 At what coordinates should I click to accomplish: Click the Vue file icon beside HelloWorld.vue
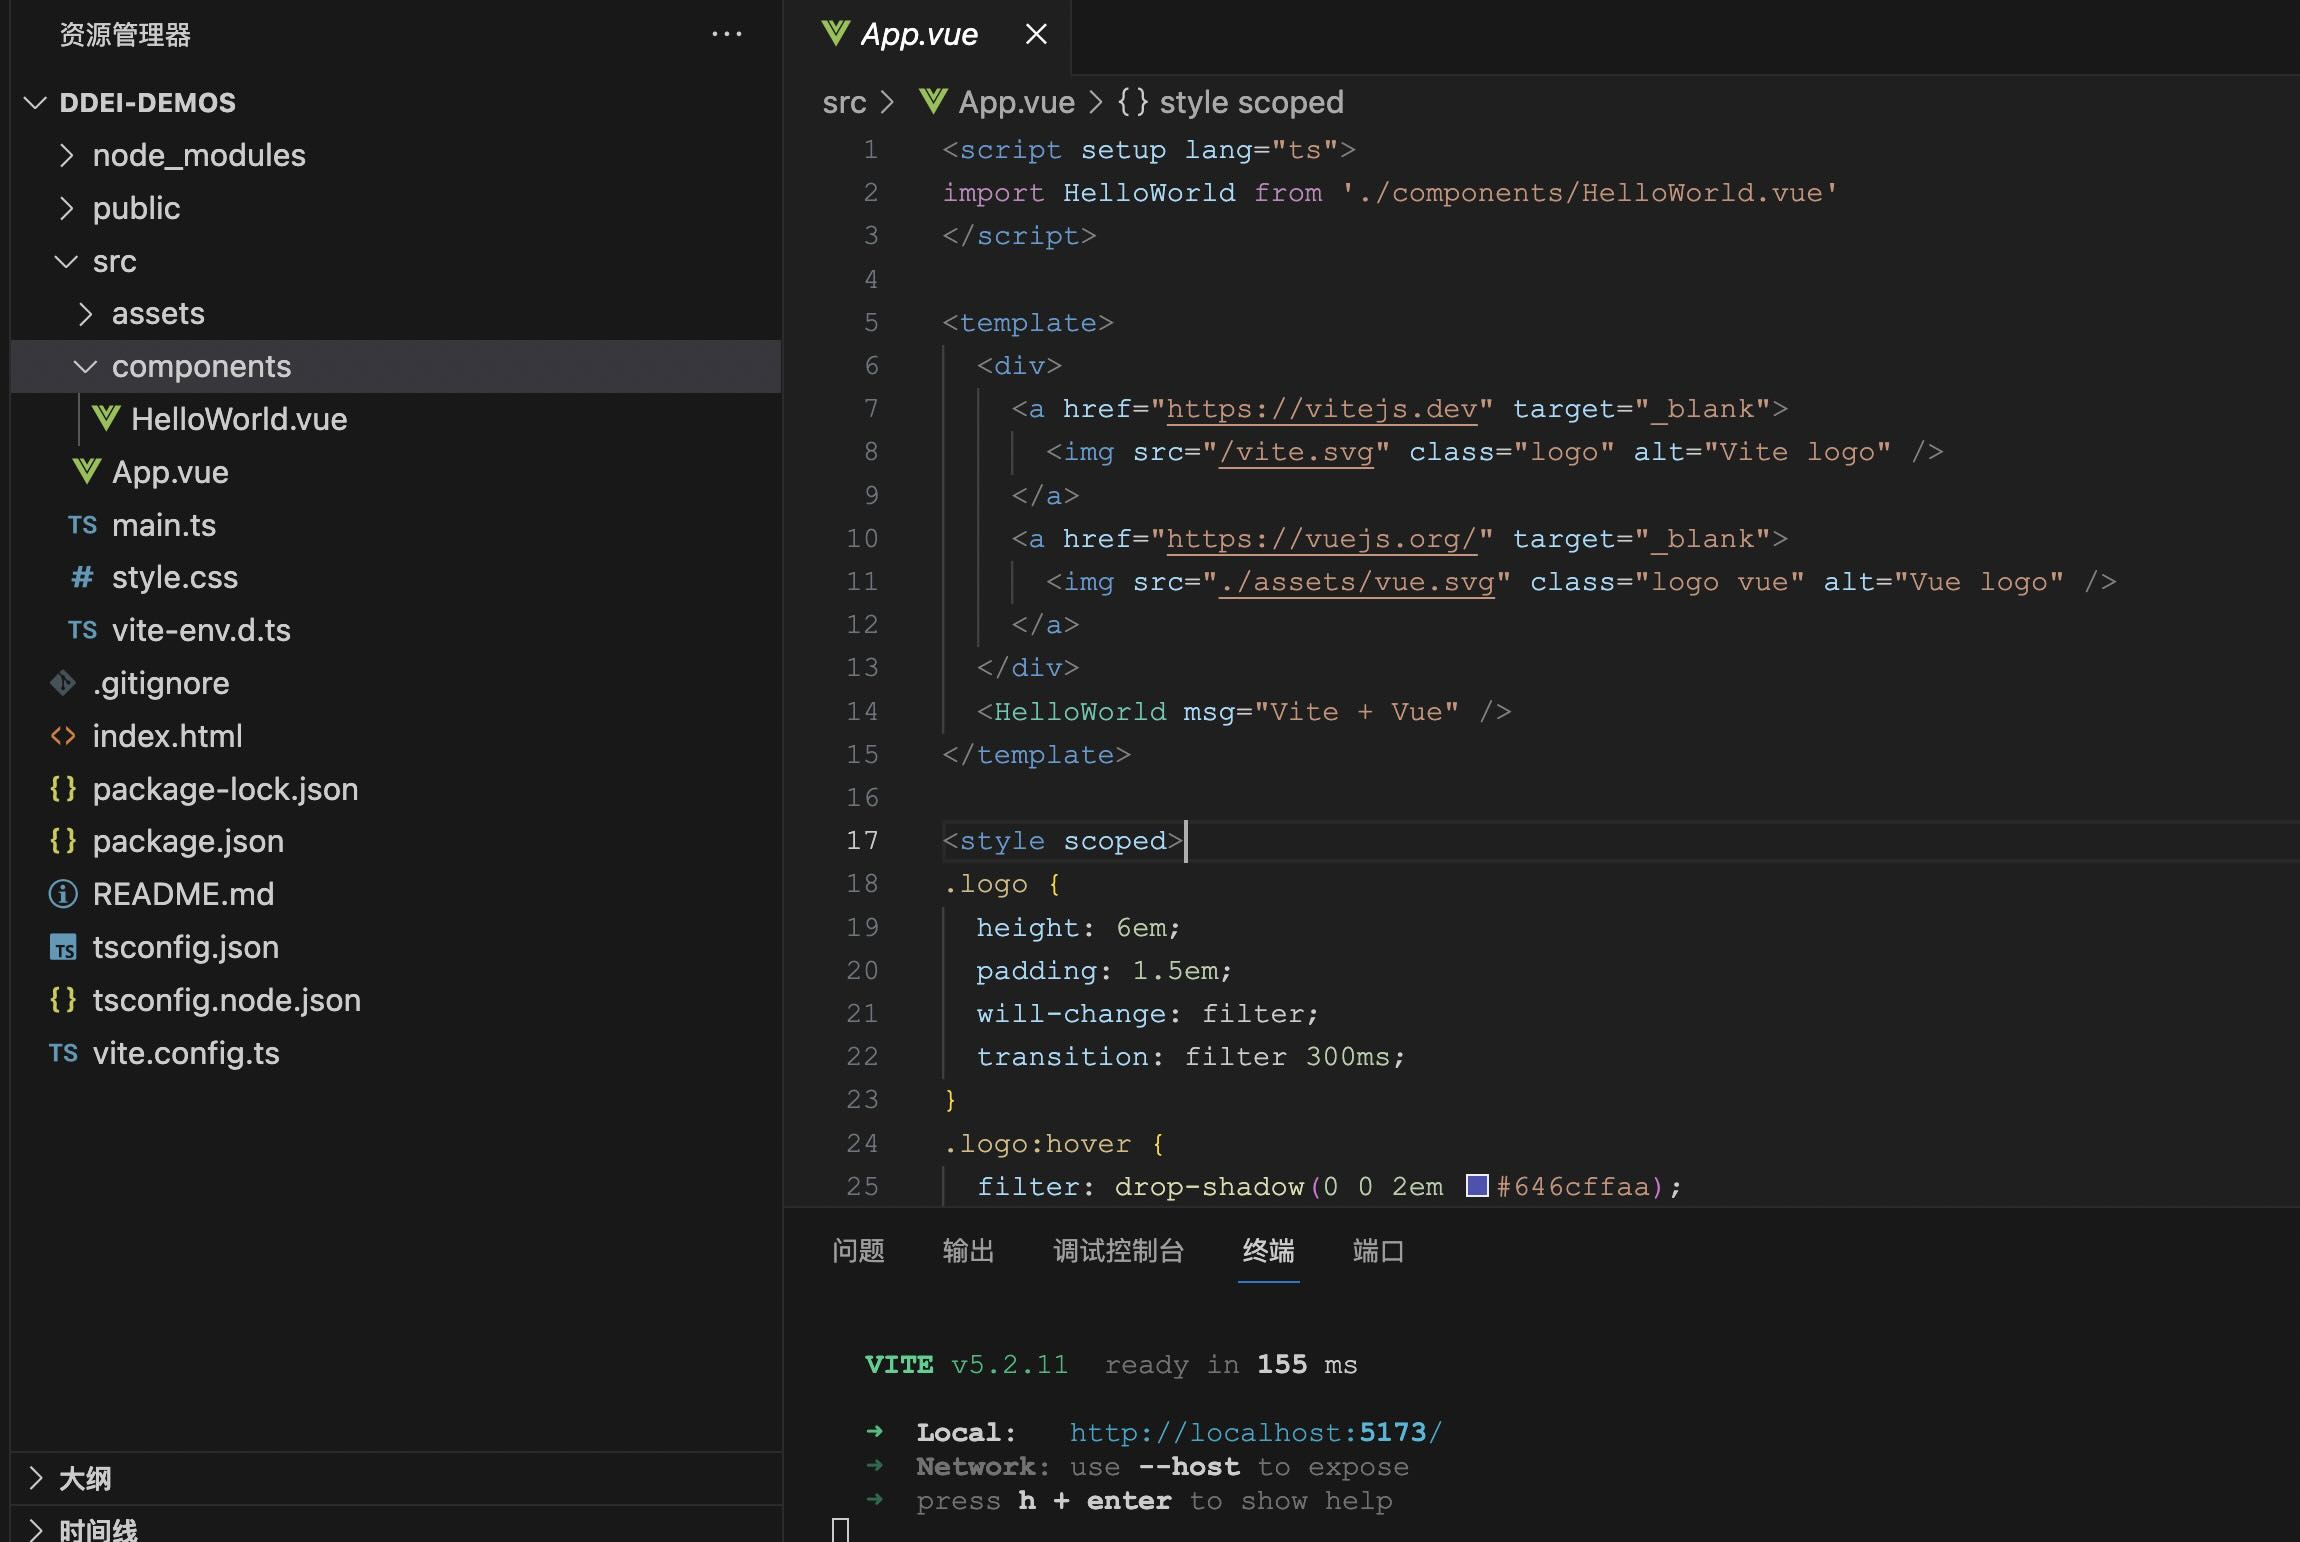tap(106, 418)
